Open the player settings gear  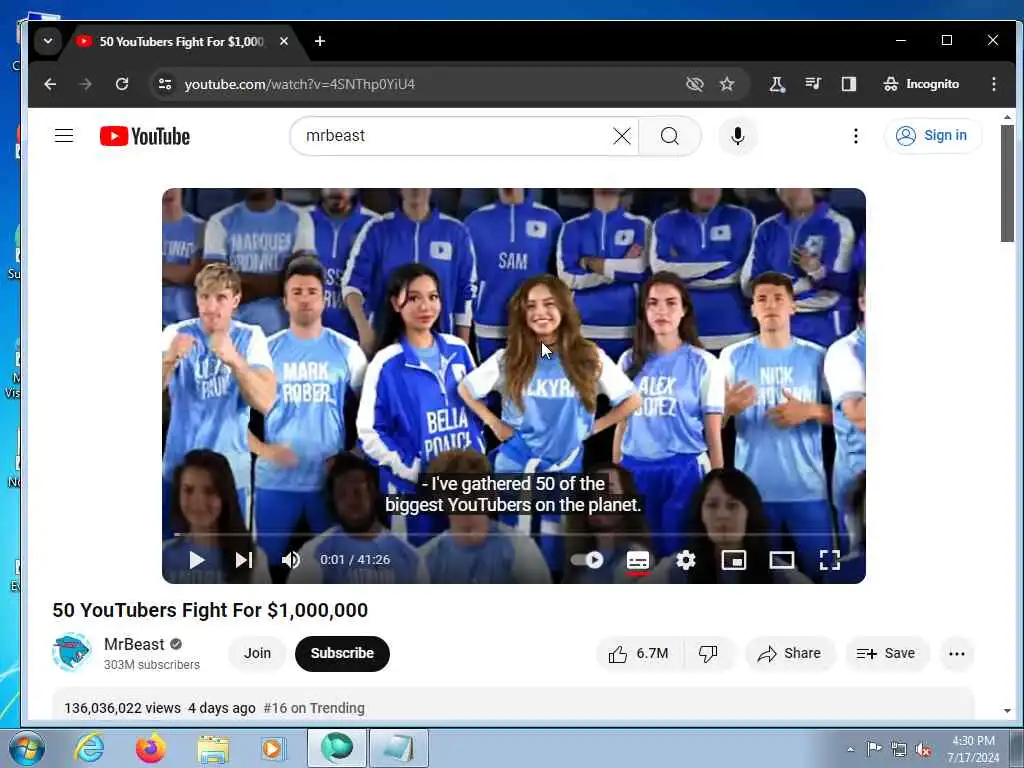686,560
